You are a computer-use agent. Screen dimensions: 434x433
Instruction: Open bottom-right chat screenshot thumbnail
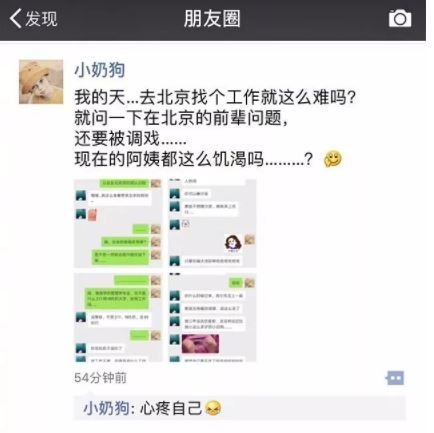(x=212, y=317)
